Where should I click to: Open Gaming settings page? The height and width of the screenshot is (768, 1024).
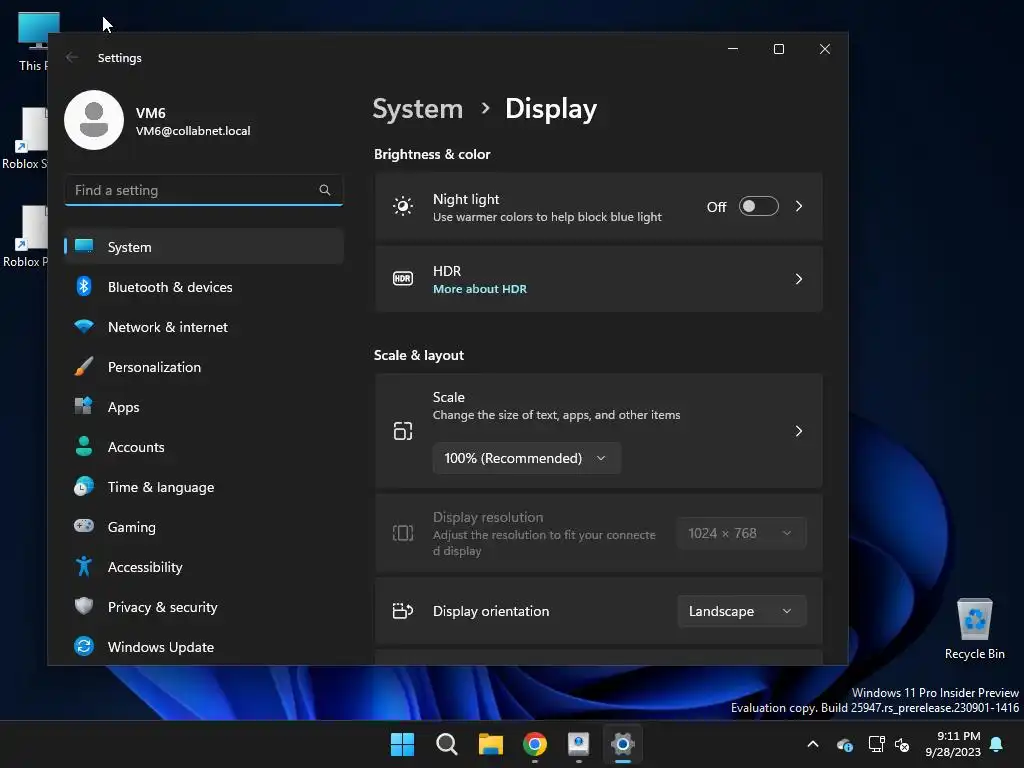[204, 526]
